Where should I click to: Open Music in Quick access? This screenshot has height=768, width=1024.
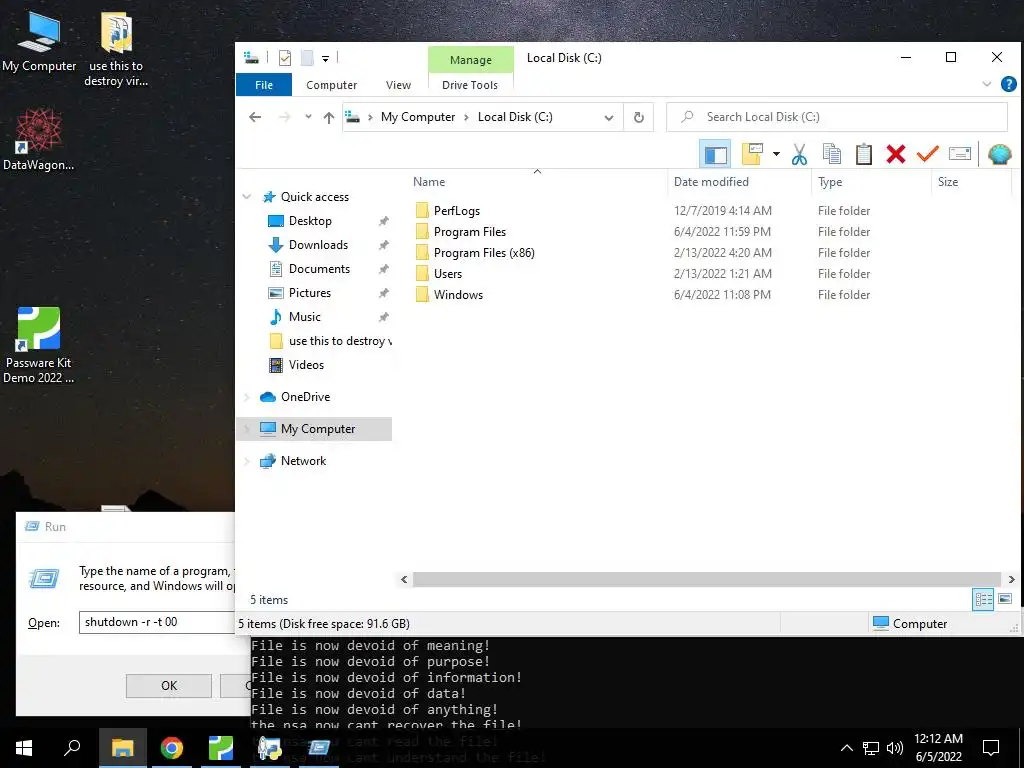point(304,317)
